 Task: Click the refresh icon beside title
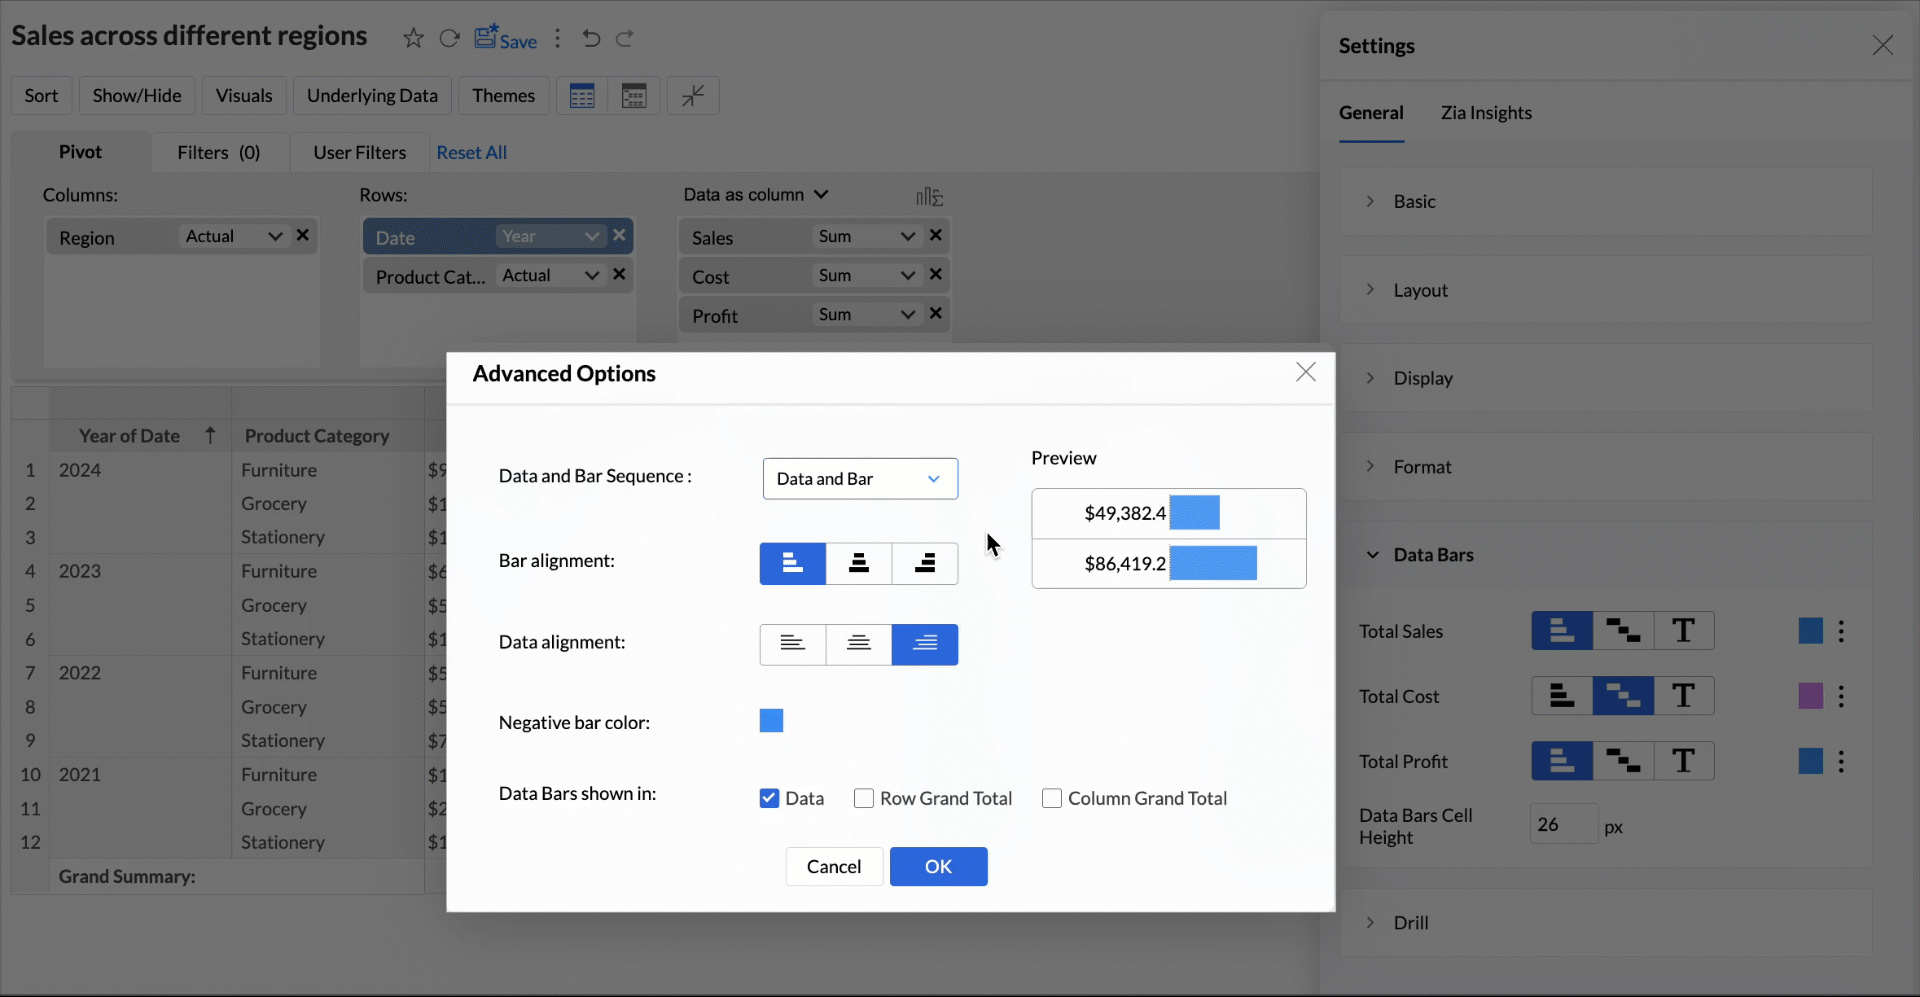(450, 39)
